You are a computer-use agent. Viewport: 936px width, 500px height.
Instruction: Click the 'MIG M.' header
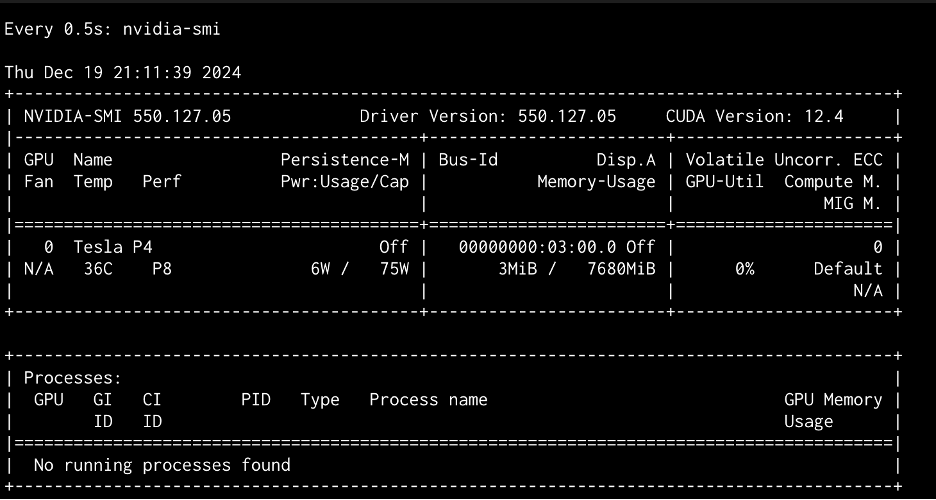coord(852,203)
